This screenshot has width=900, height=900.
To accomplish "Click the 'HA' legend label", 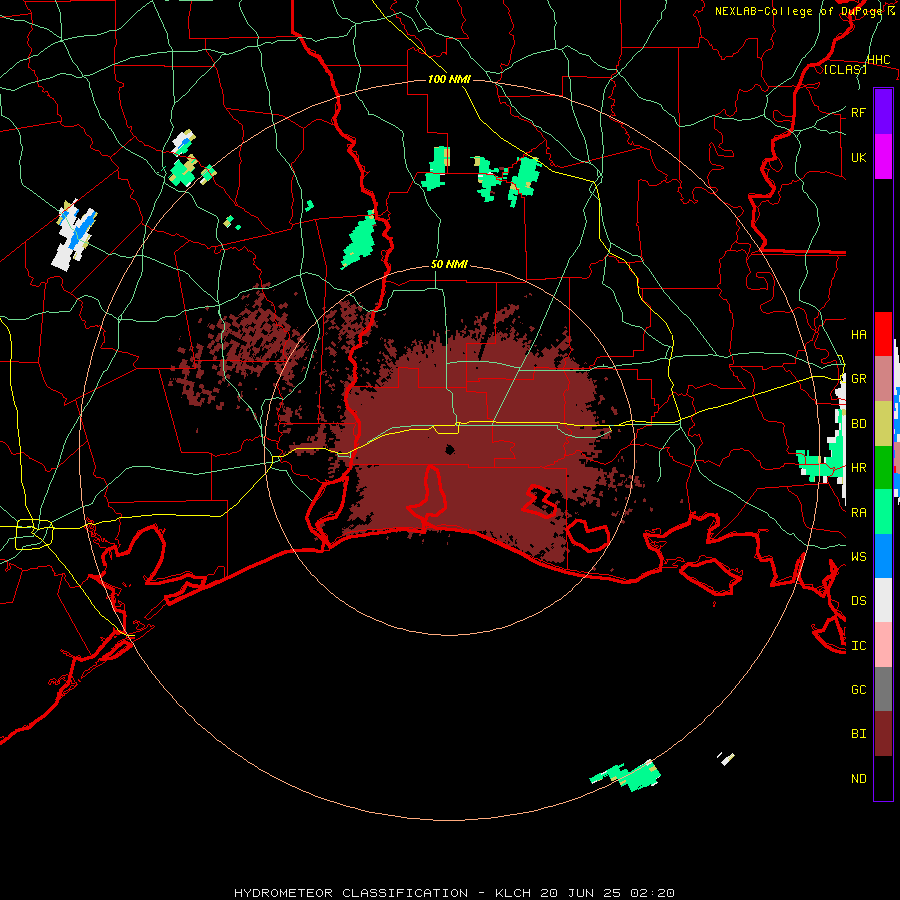I will tap(858, 334).
